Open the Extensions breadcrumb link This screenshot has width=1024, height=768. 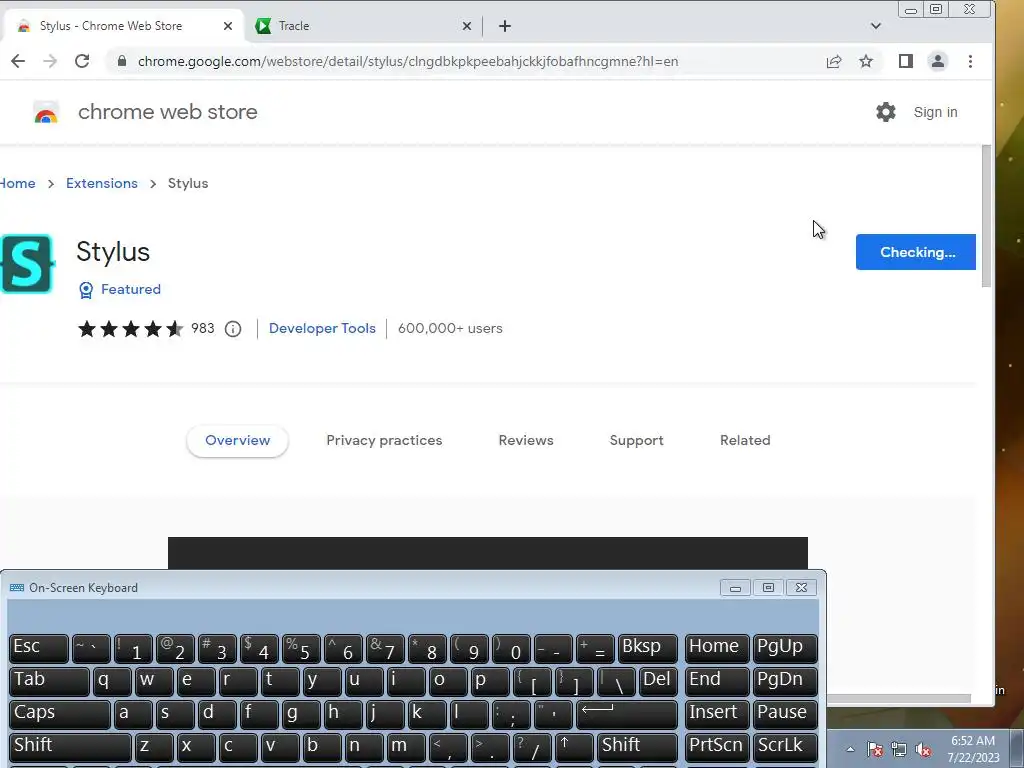(102, 184)
